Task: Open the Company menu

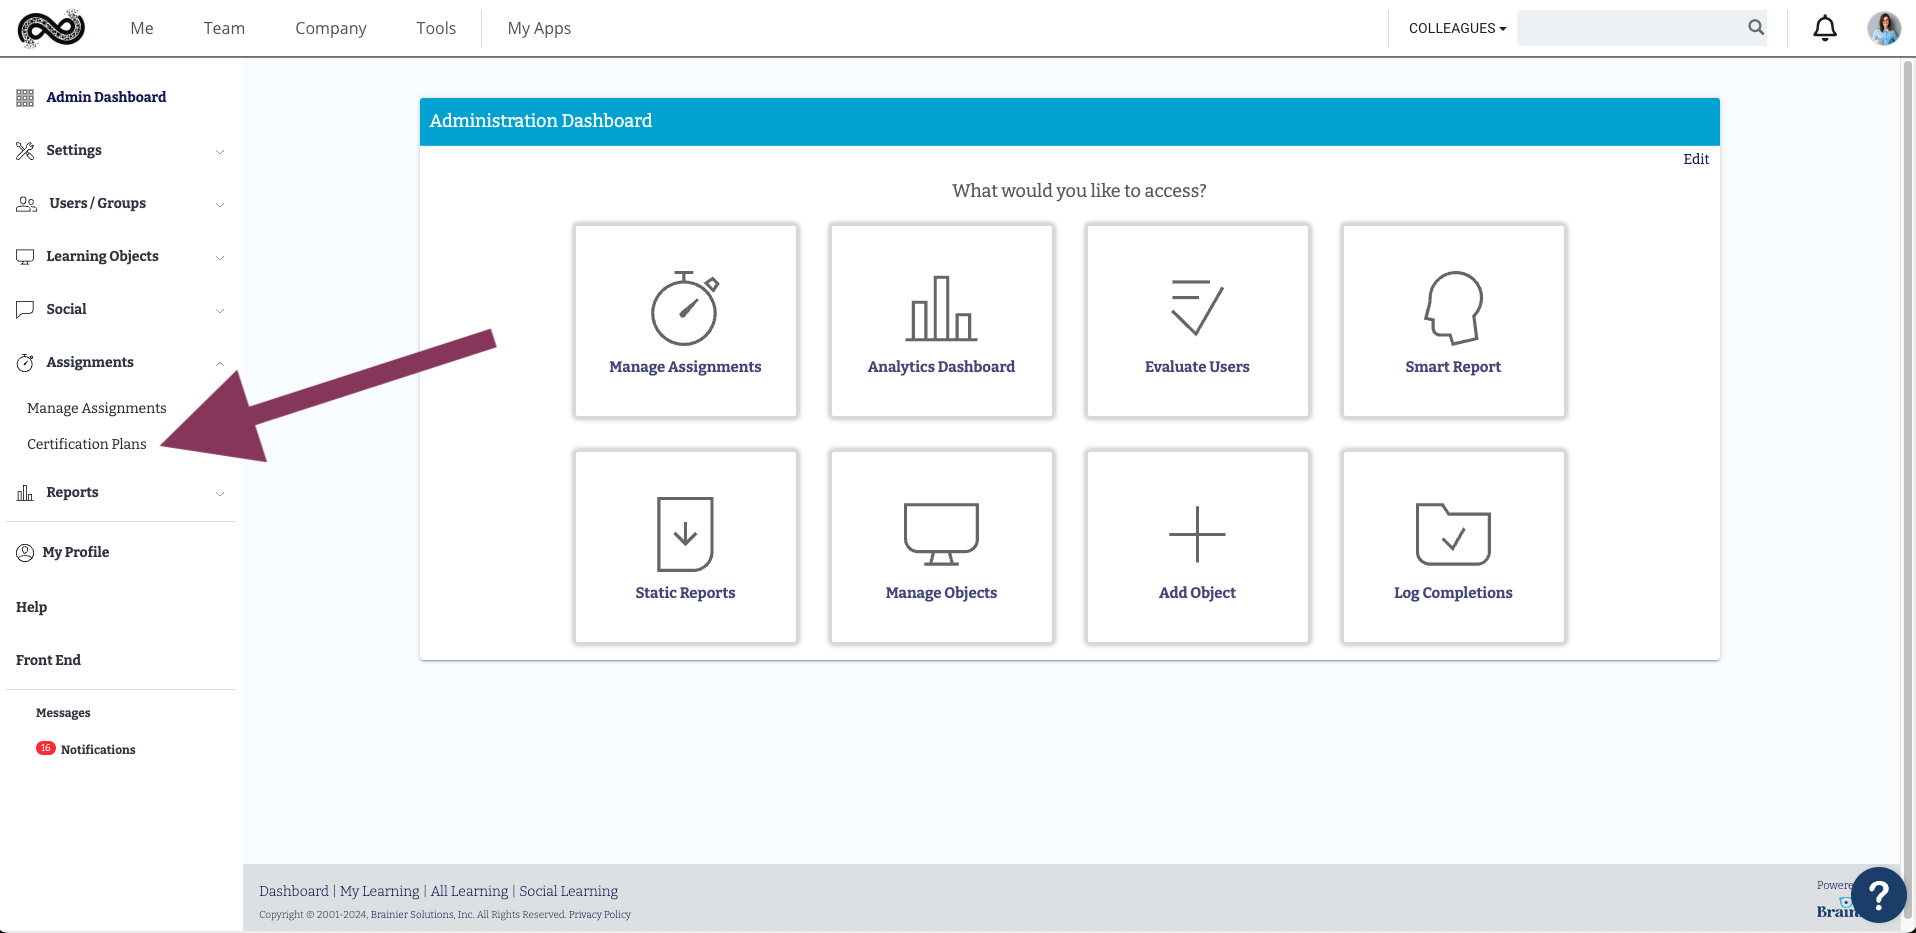Action: point(330,29)
